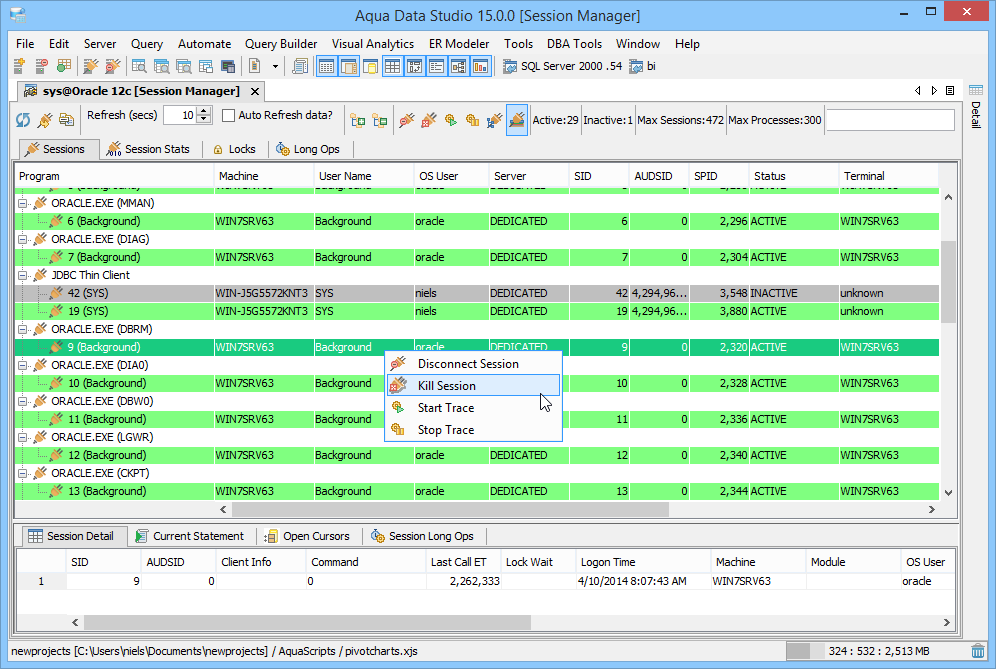Screen dimensions: 996x669
Task: Click Stop Trace icon in session toolbar
Action: (x=473, y=120)
